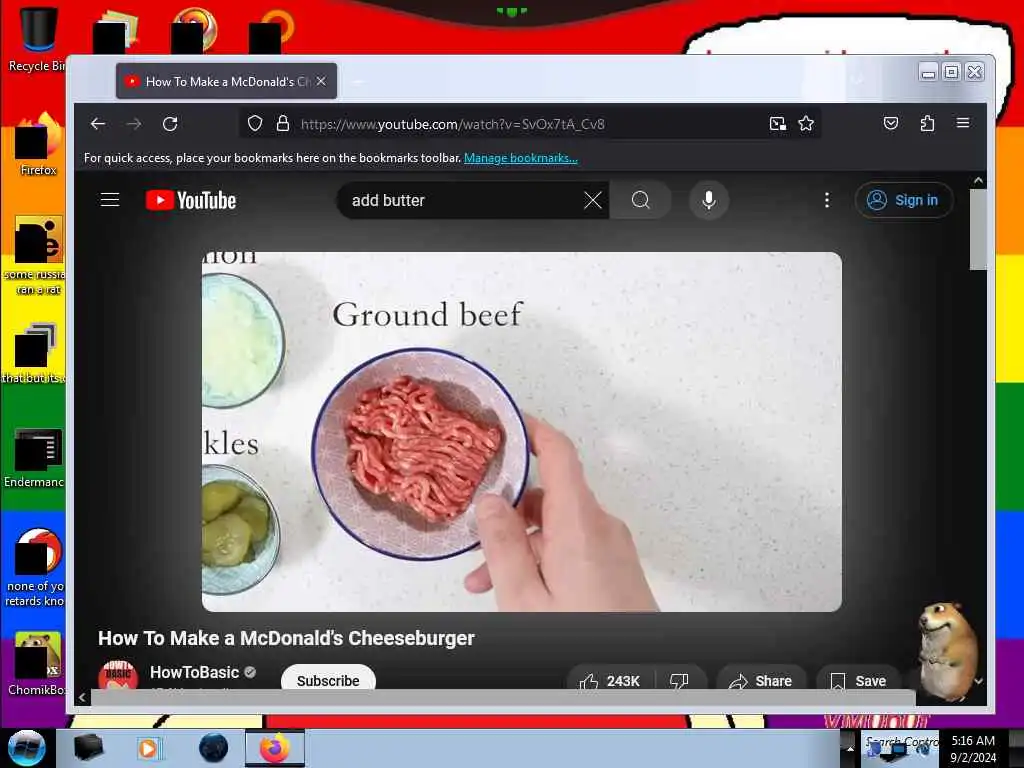1024x768 pixels.
Task: Search YouTube with magnifier button
Action: pyautogui.click(x=641, y=200)
